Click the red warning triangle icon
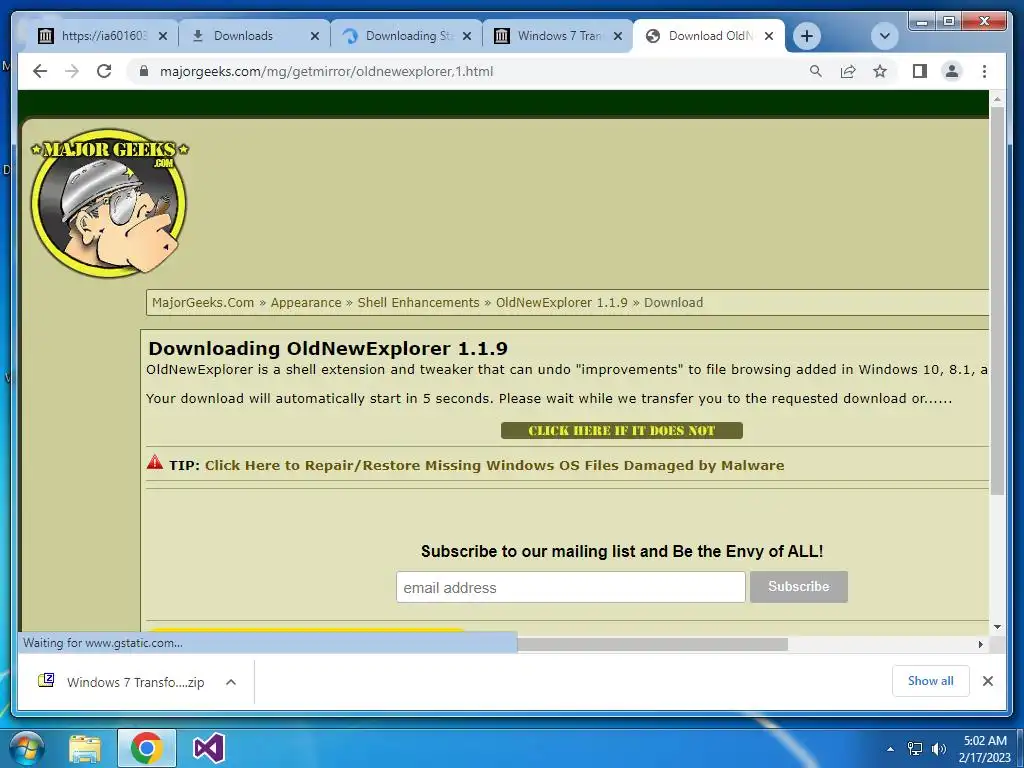Screen dimensions: 1024x768 [155, 462]
